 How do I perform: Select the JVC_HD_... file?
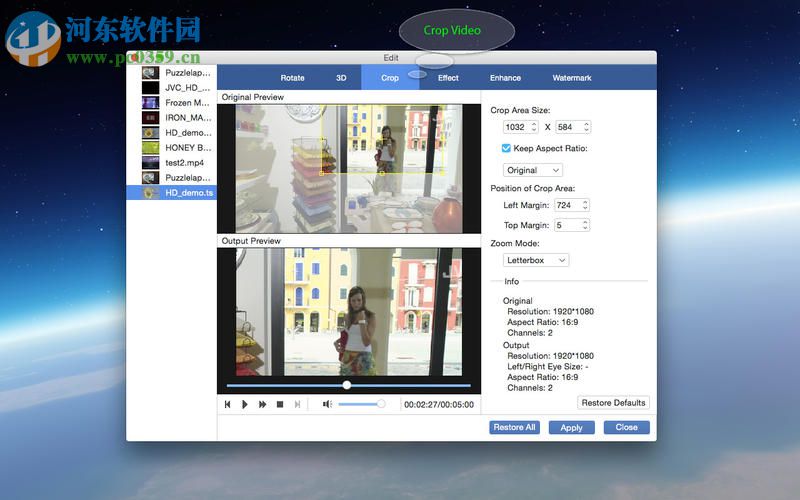[x=171, y=87]
